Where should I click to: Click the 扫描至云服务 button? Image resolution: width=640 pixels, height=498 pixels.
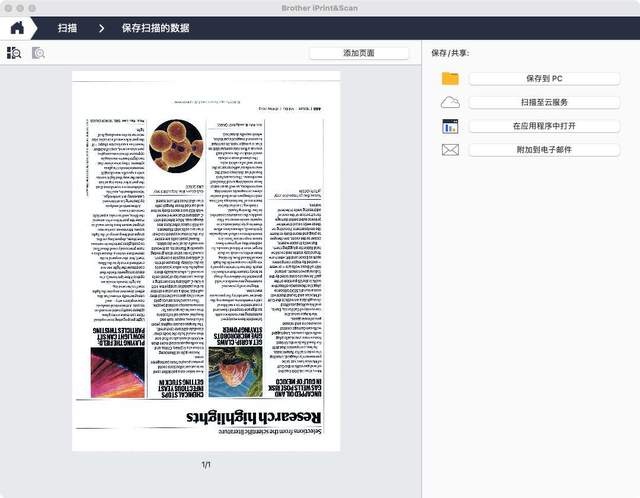(544, 102)
